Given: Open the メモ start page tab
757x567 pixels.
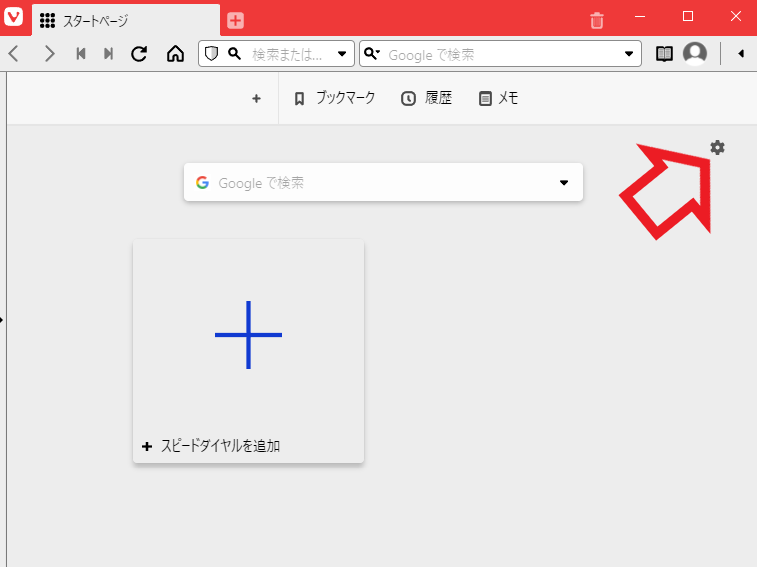Looking at the screenshot, I should (x=499, y=98).
